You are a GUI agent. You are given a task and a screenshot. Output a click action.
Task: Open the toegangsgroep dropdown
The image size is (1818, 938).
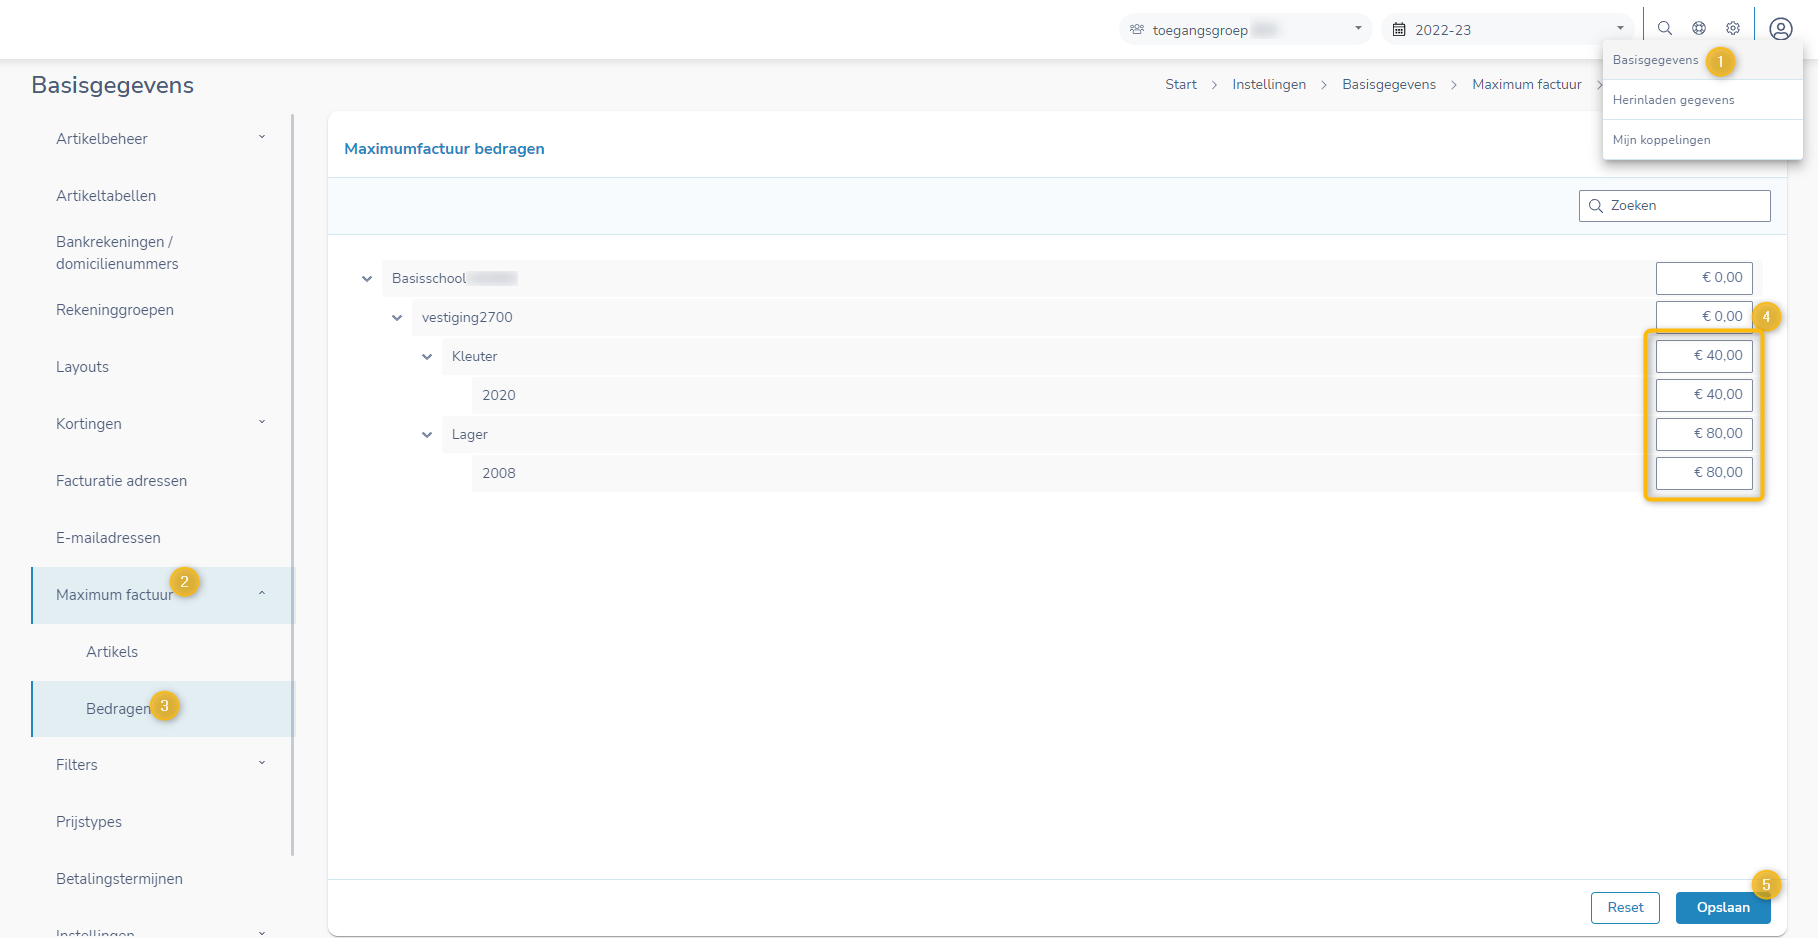(x=1245, y=30)
